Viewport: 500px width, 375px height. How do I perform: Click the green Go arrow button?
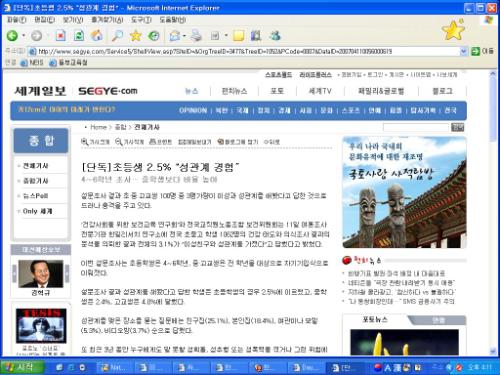476,51
